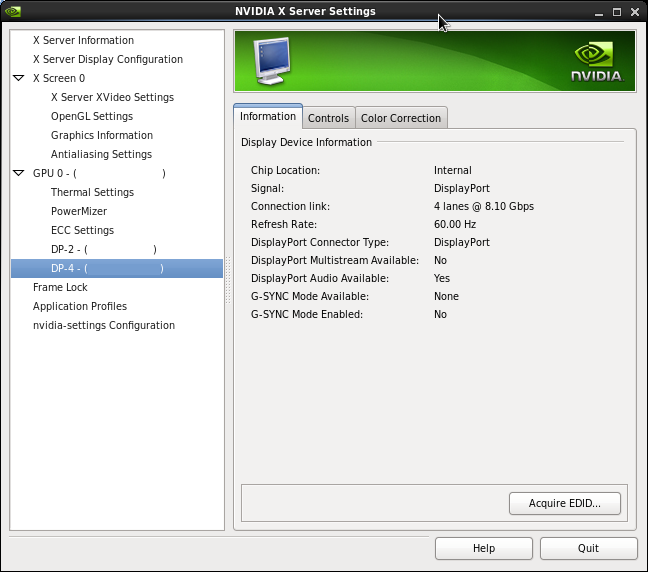Open the Color Correction tab

tap(401, 118)
